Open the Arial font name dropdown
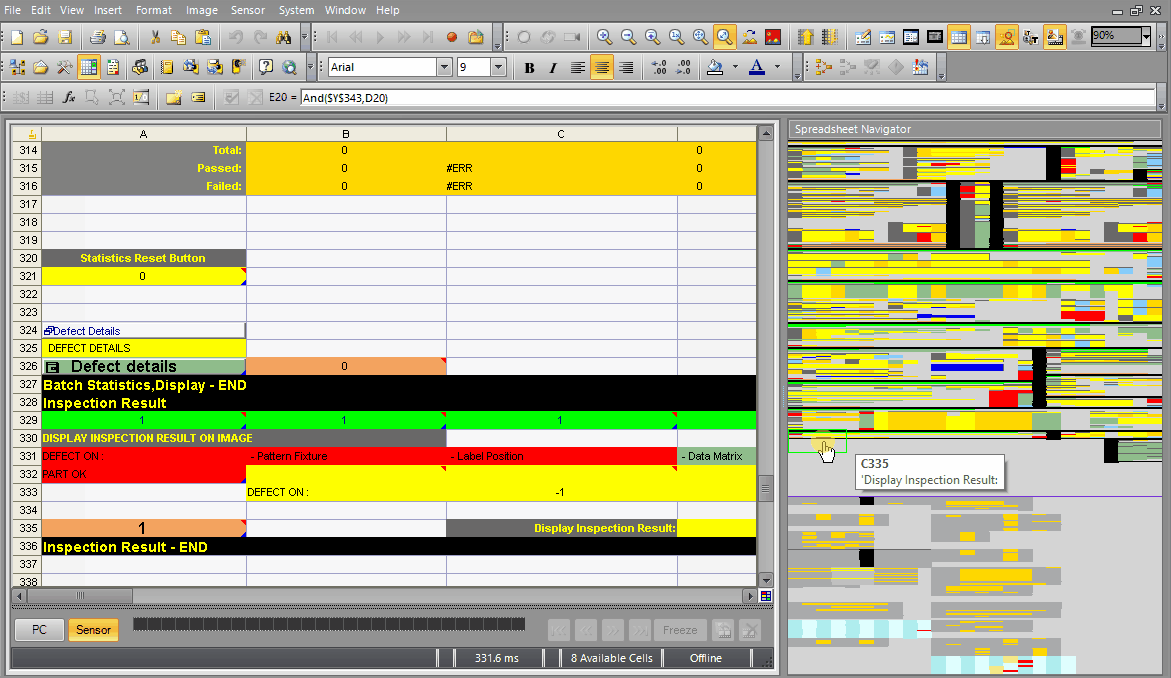The height and width of the screenshot is (678, 1171). (444, 68)
